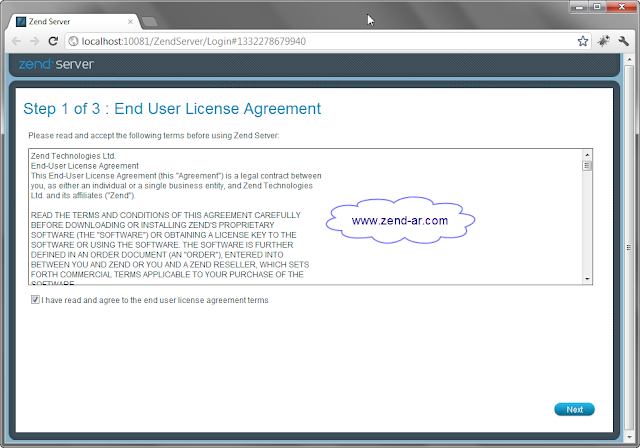640x448 pixels.
Task: Close the Zend Server tab
Action: coord(130,22)
